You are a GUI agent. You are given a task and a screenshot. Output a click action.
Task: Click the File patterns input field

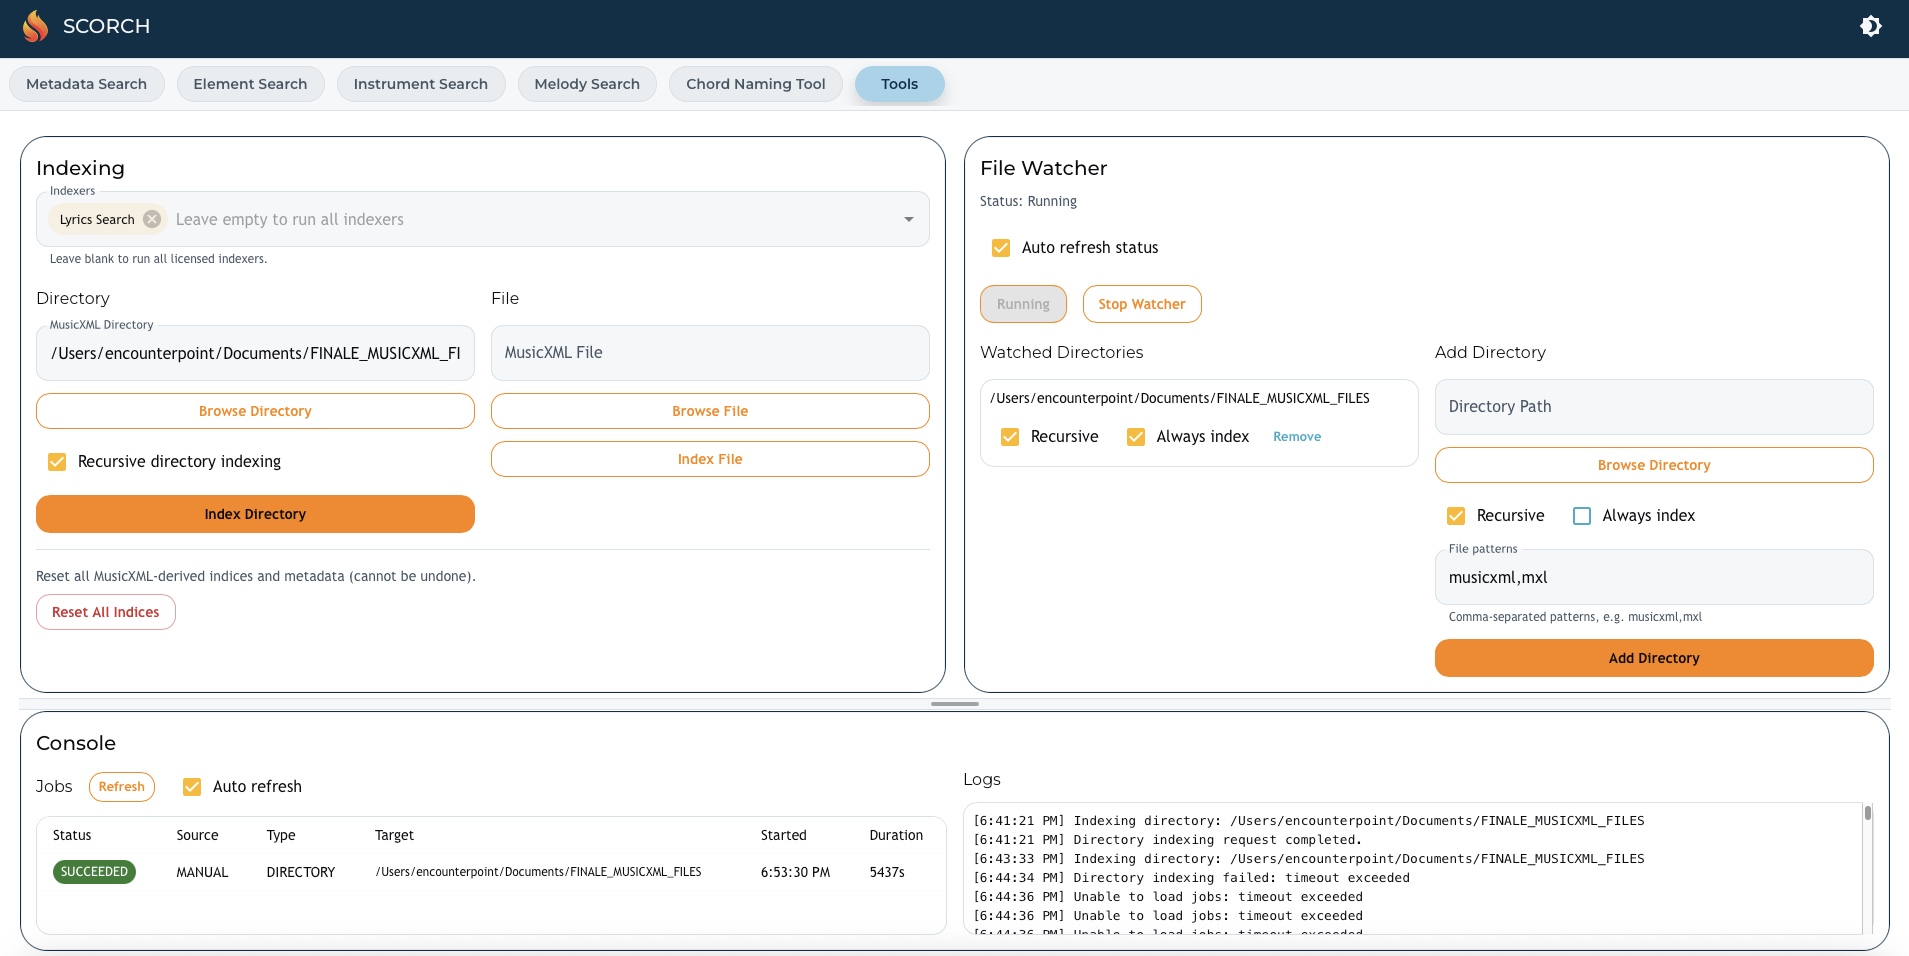click(x=1652, y=577)
